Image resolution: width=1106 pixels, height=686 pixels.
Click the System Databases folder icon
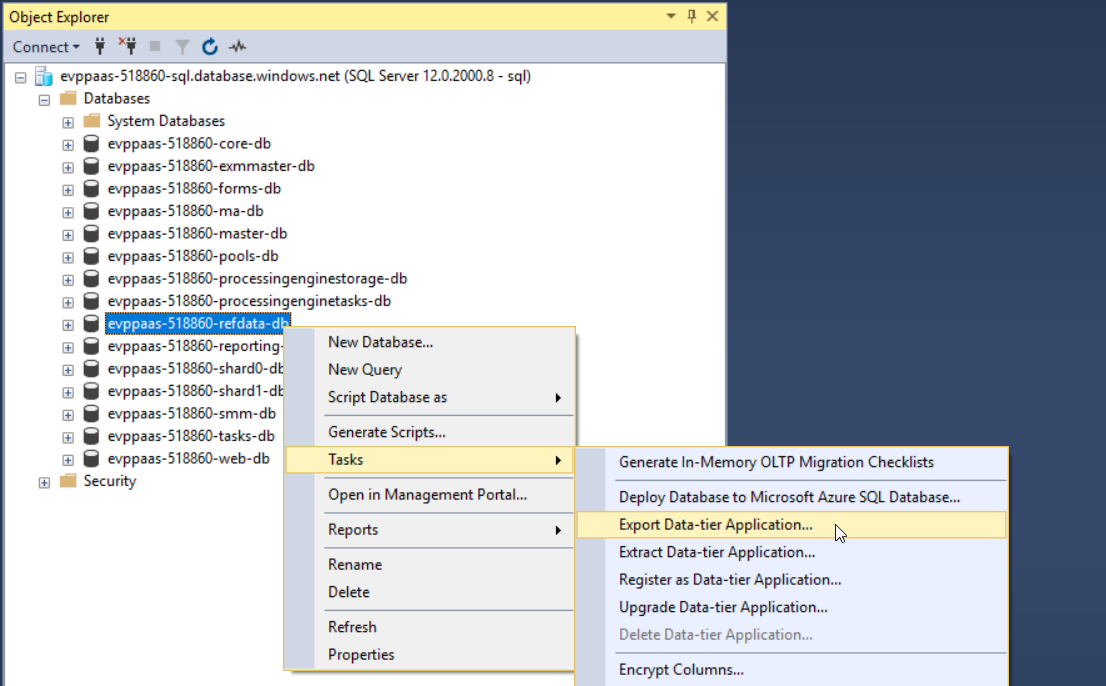point(92,121)
